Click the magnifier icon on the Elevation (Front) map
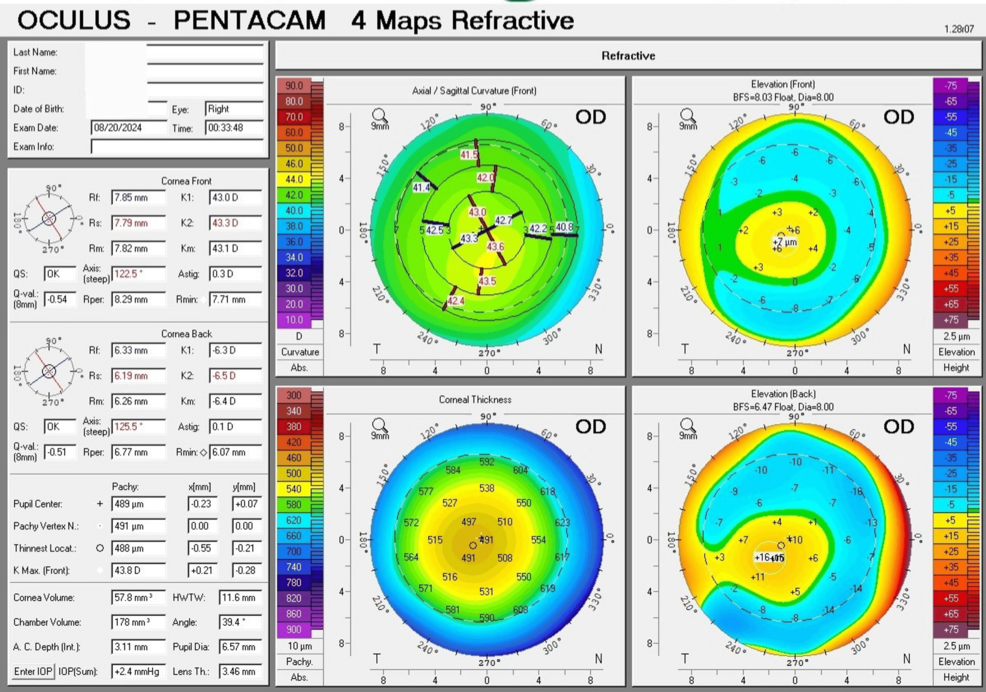Screen dimensions: 986x692 coord(688,116)
